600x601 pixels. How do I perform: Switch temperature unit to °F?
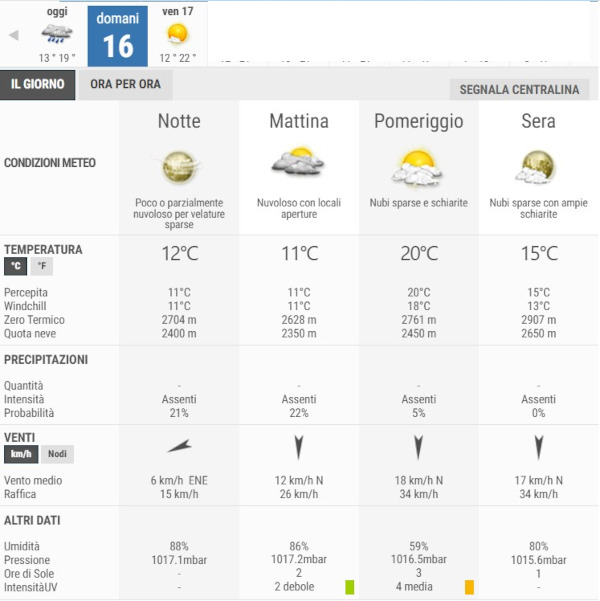click(x=41, y=266)
